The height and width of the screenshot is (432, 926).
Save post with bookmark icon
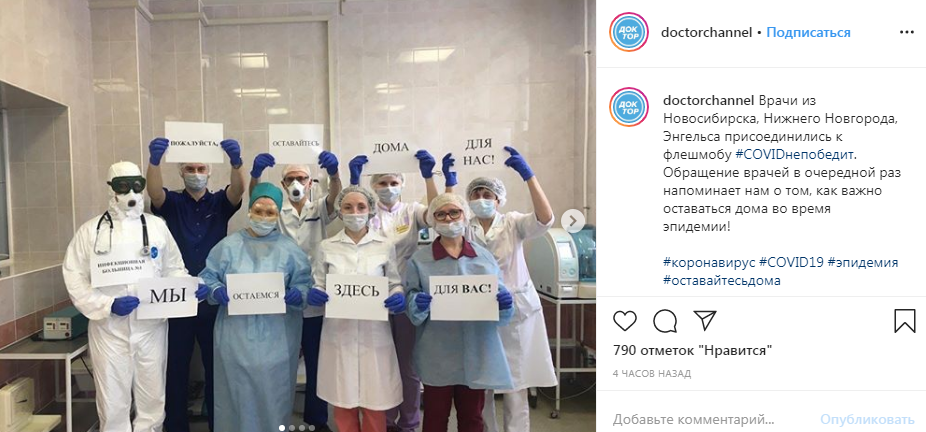[905, 321]
